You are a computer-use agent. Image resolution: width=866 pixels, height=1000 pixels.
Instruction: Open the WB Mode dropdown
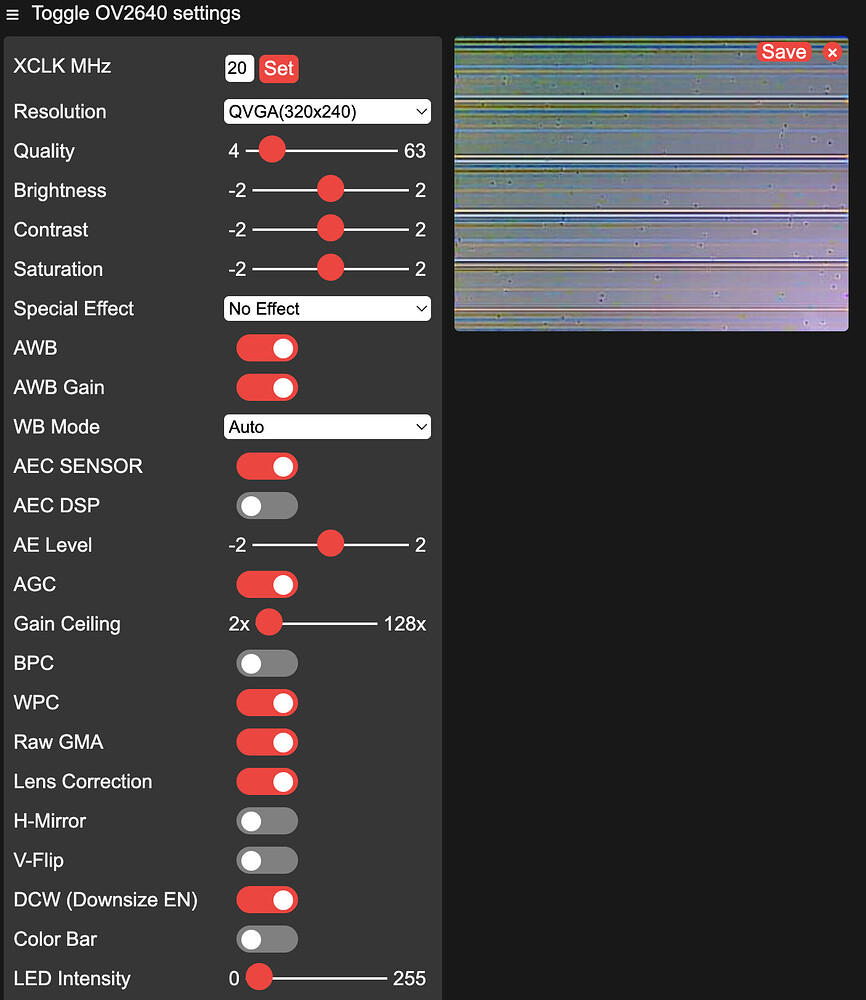(327, 426)
